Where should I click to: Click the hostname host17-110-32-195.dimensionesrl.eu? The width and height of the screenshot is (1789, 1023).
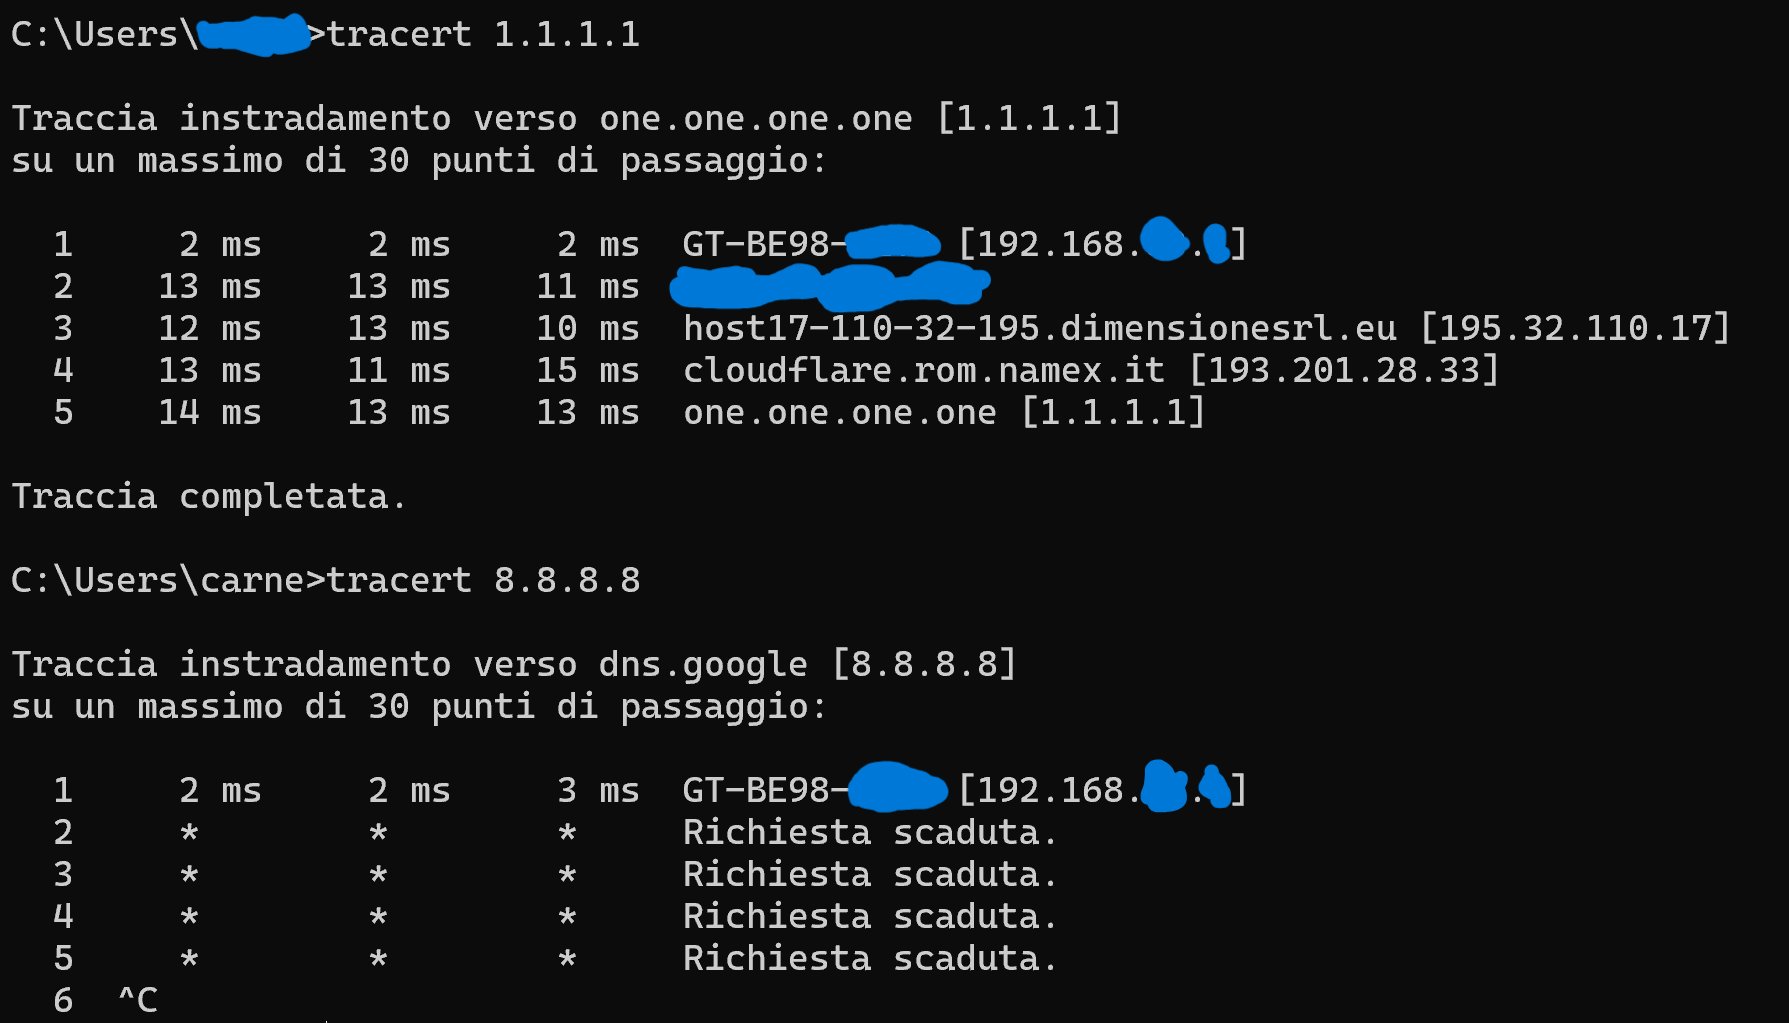pyautogui.click(x=1039, y=329)
